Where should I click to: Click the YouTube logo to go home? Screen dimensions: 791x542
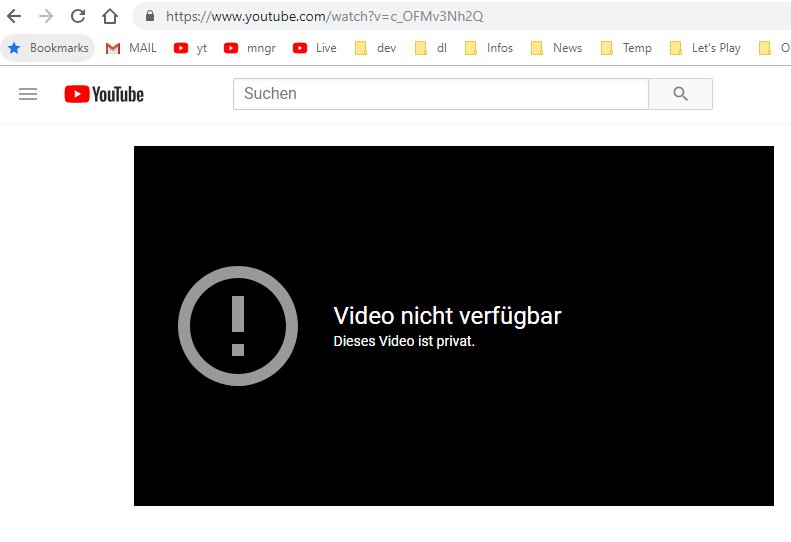[104, 94]
